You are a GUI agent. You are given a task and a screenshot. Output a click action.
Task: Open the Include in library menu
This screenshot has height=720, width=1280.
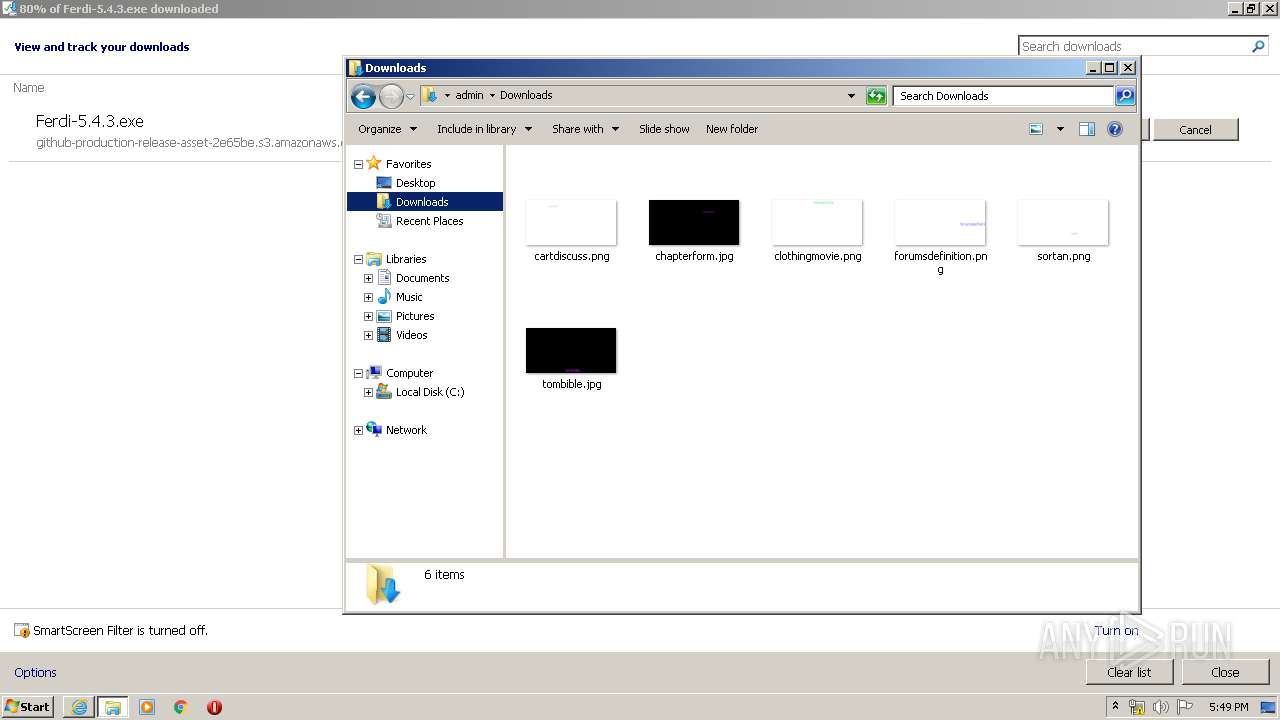click(x=484, y=129)
